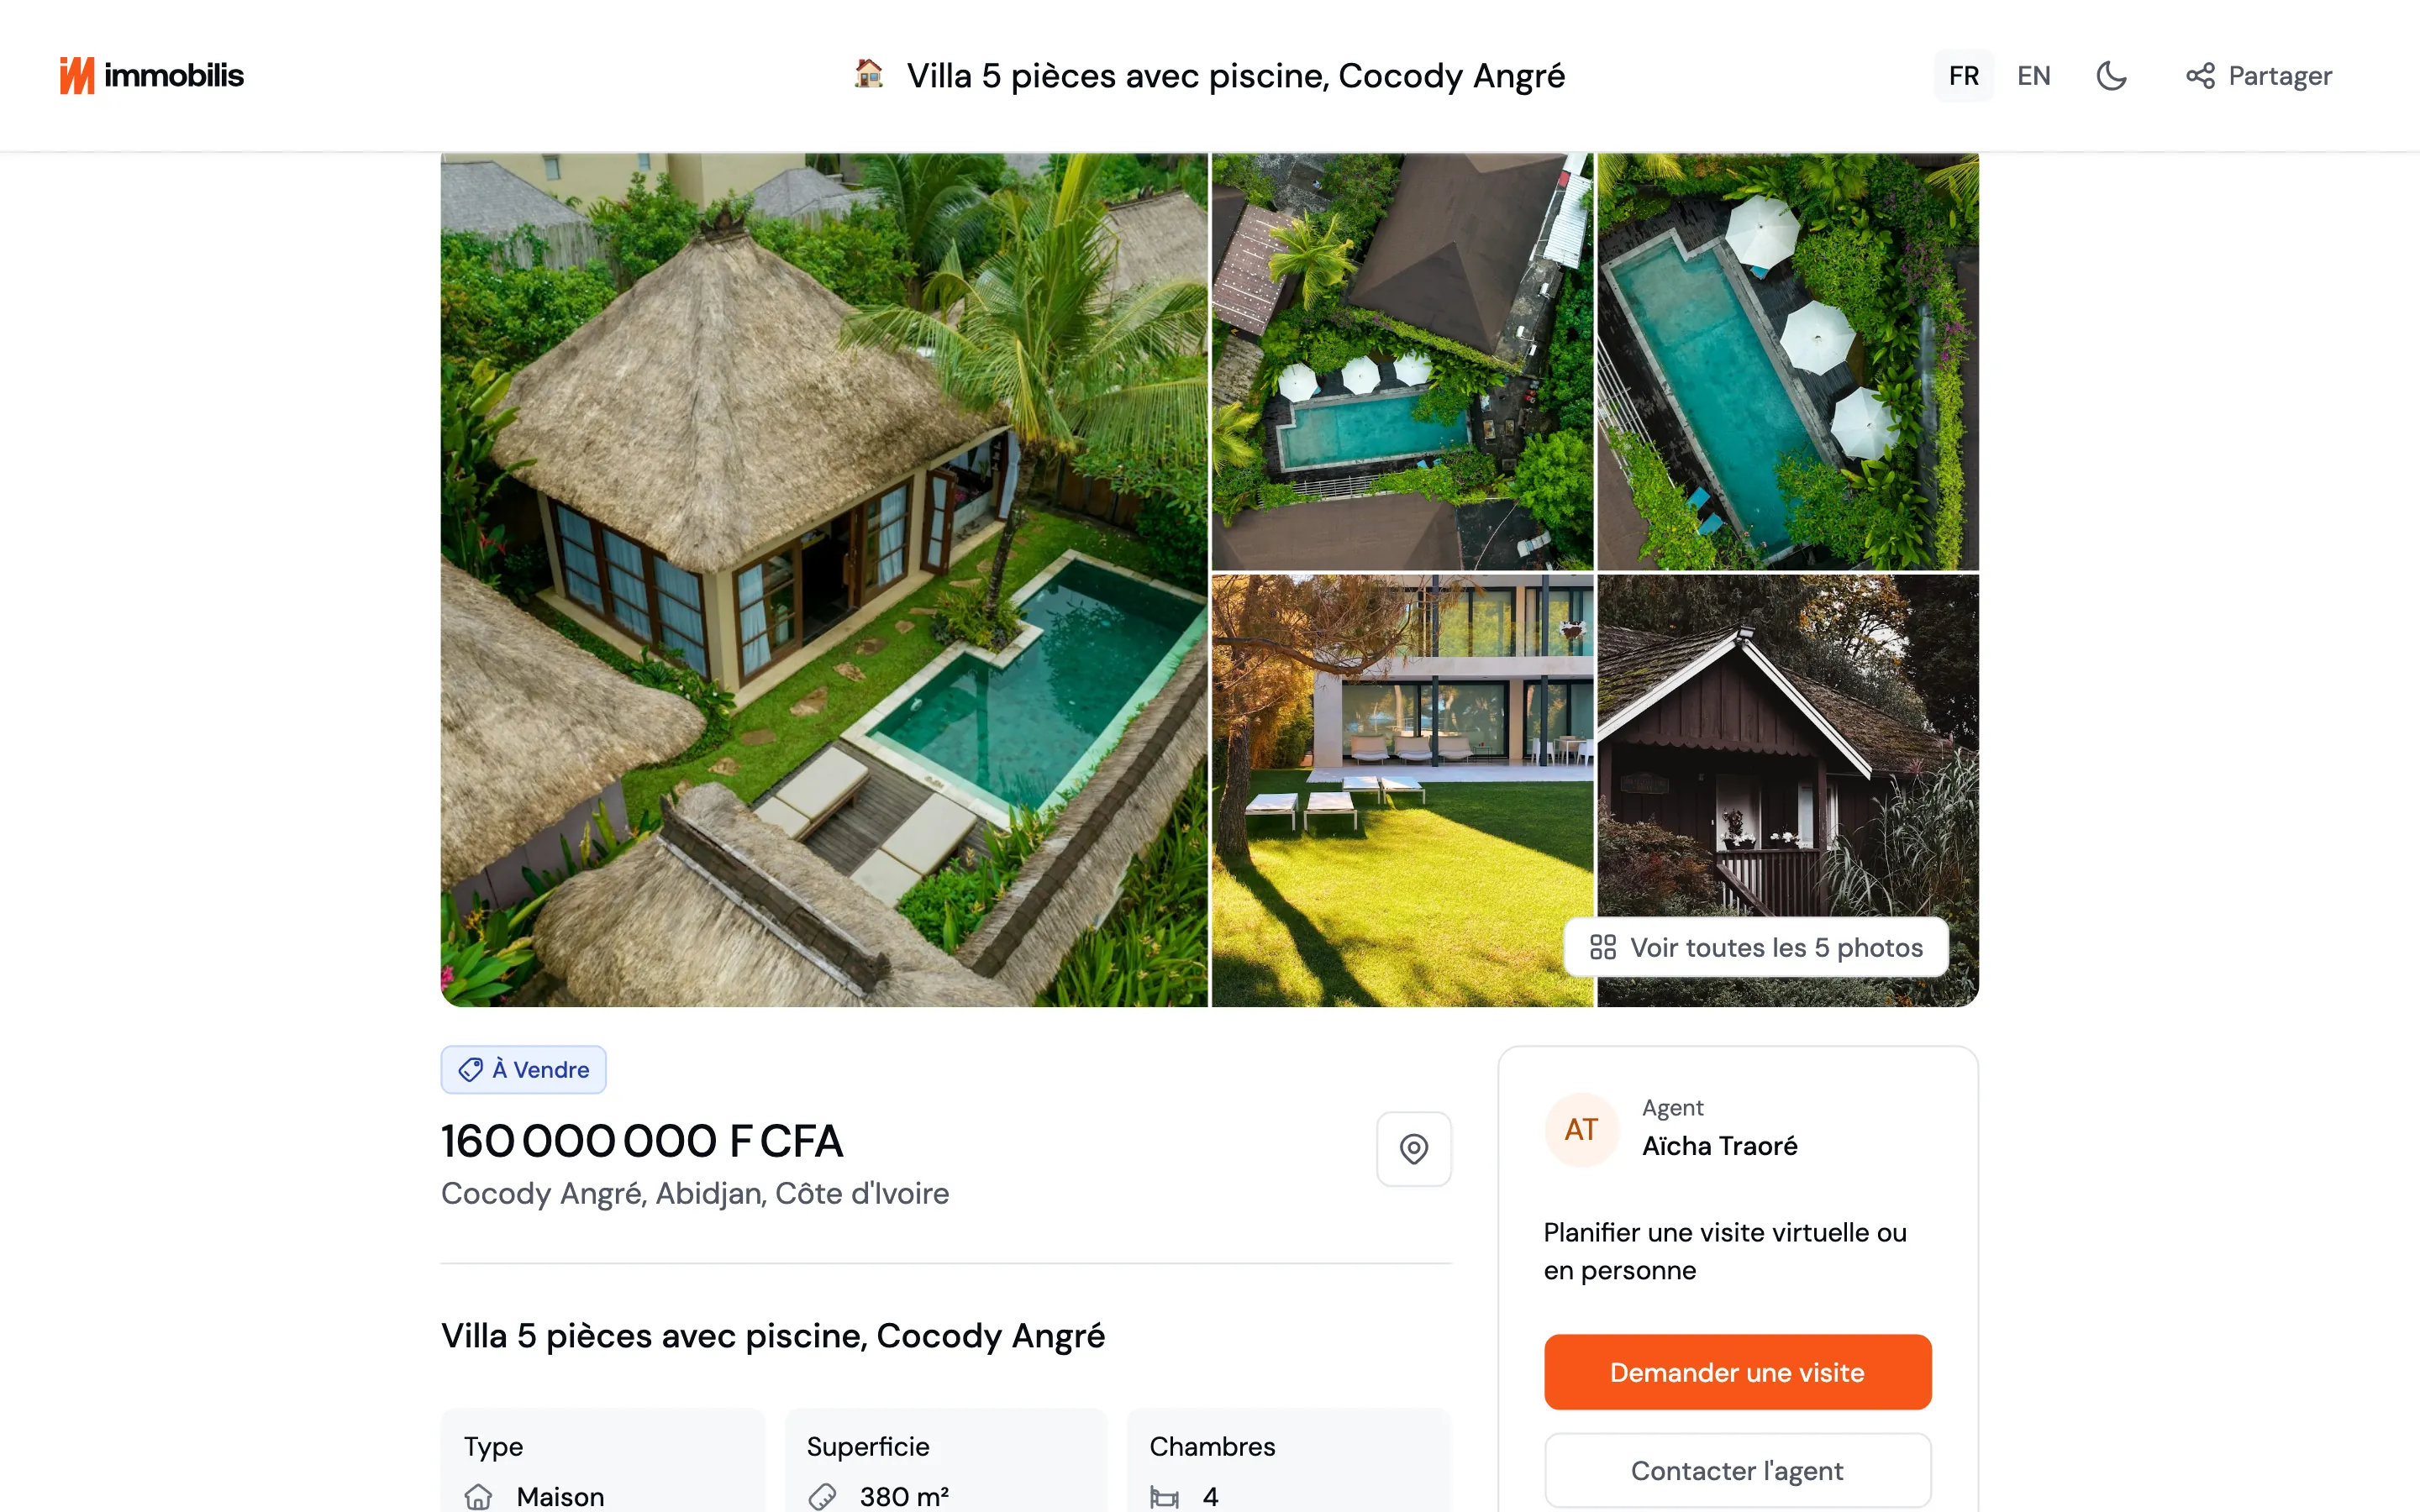Open the map location pin button
The image size is (2420, 1512).
pyautogui.click(x=1413, y=1149)
